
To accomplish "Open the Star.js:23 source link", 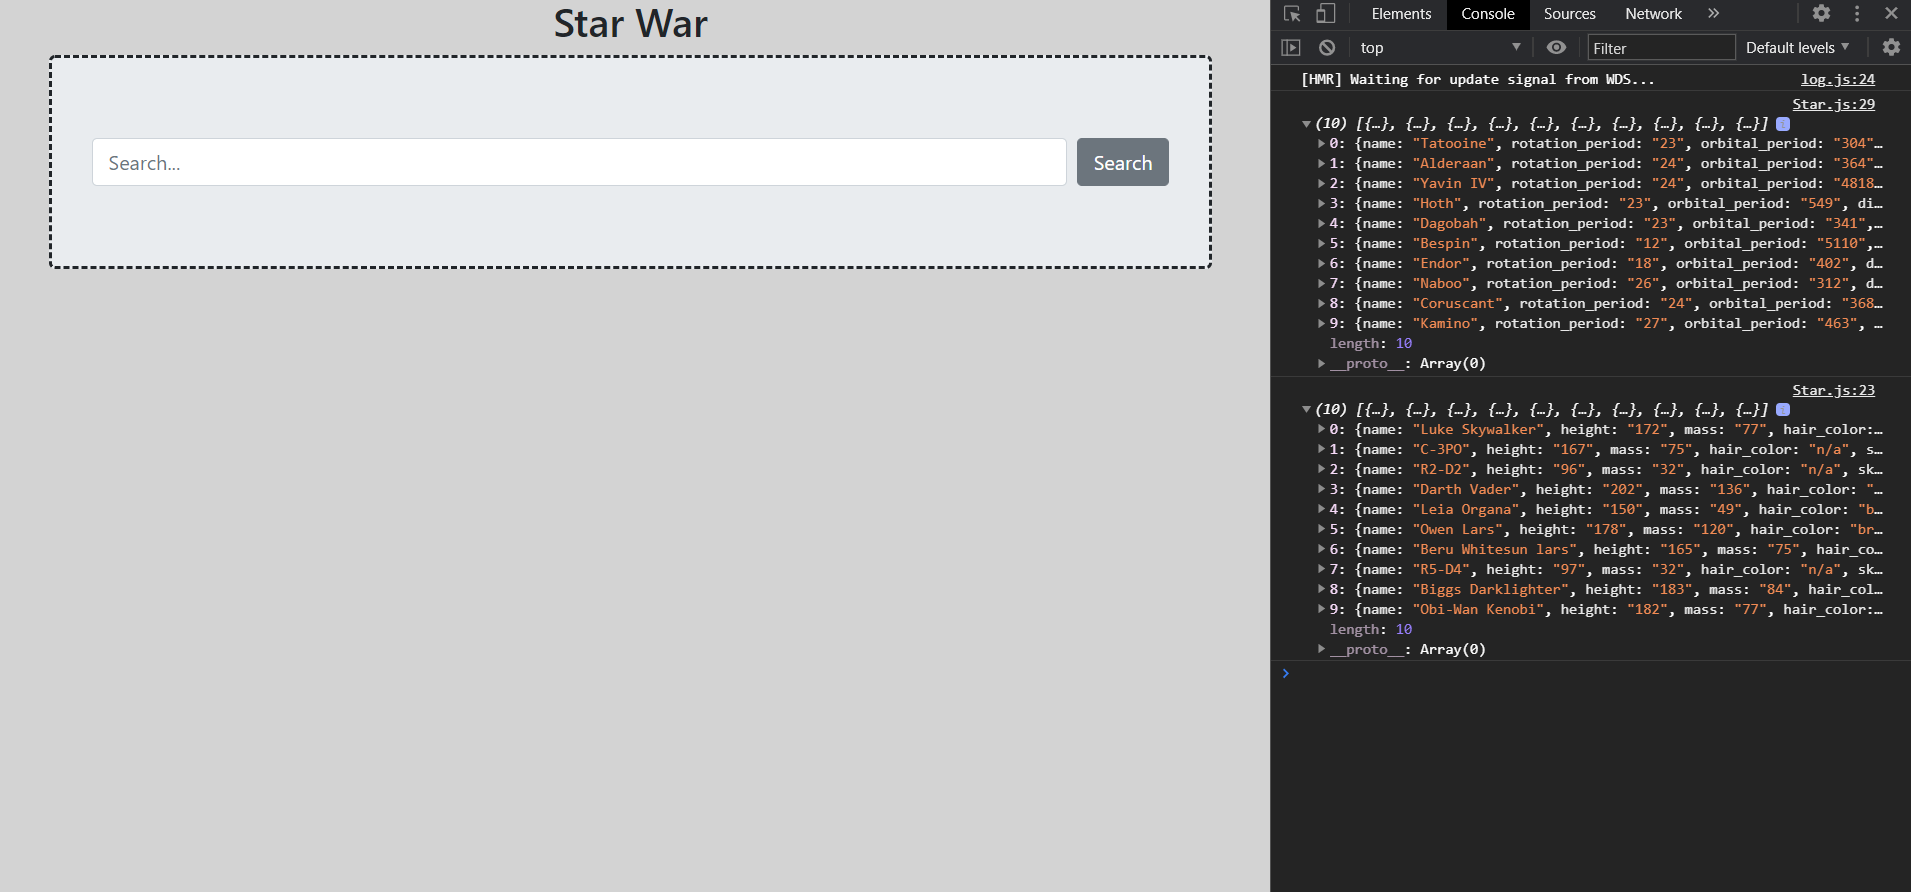I will 1833,391.
